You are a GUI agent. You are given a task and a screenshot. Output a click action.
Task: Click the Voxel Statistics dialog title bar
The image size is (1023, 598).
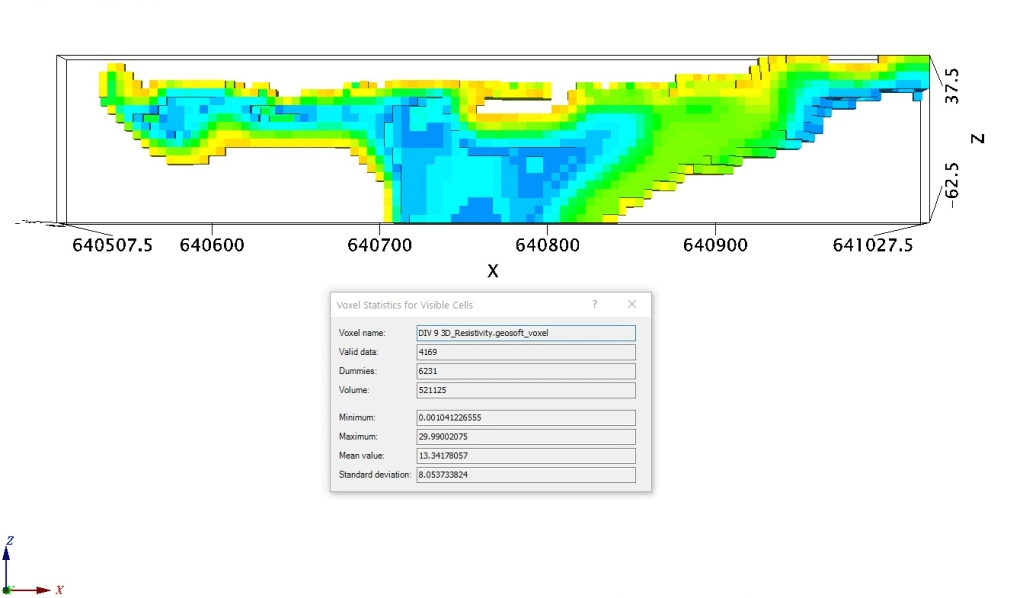450,304
